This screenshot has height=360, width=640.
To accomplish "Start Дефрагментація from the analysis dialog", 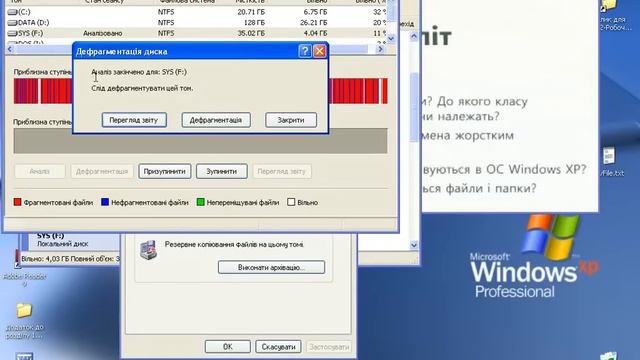I will pyautogui.click(x=216, y=120).
